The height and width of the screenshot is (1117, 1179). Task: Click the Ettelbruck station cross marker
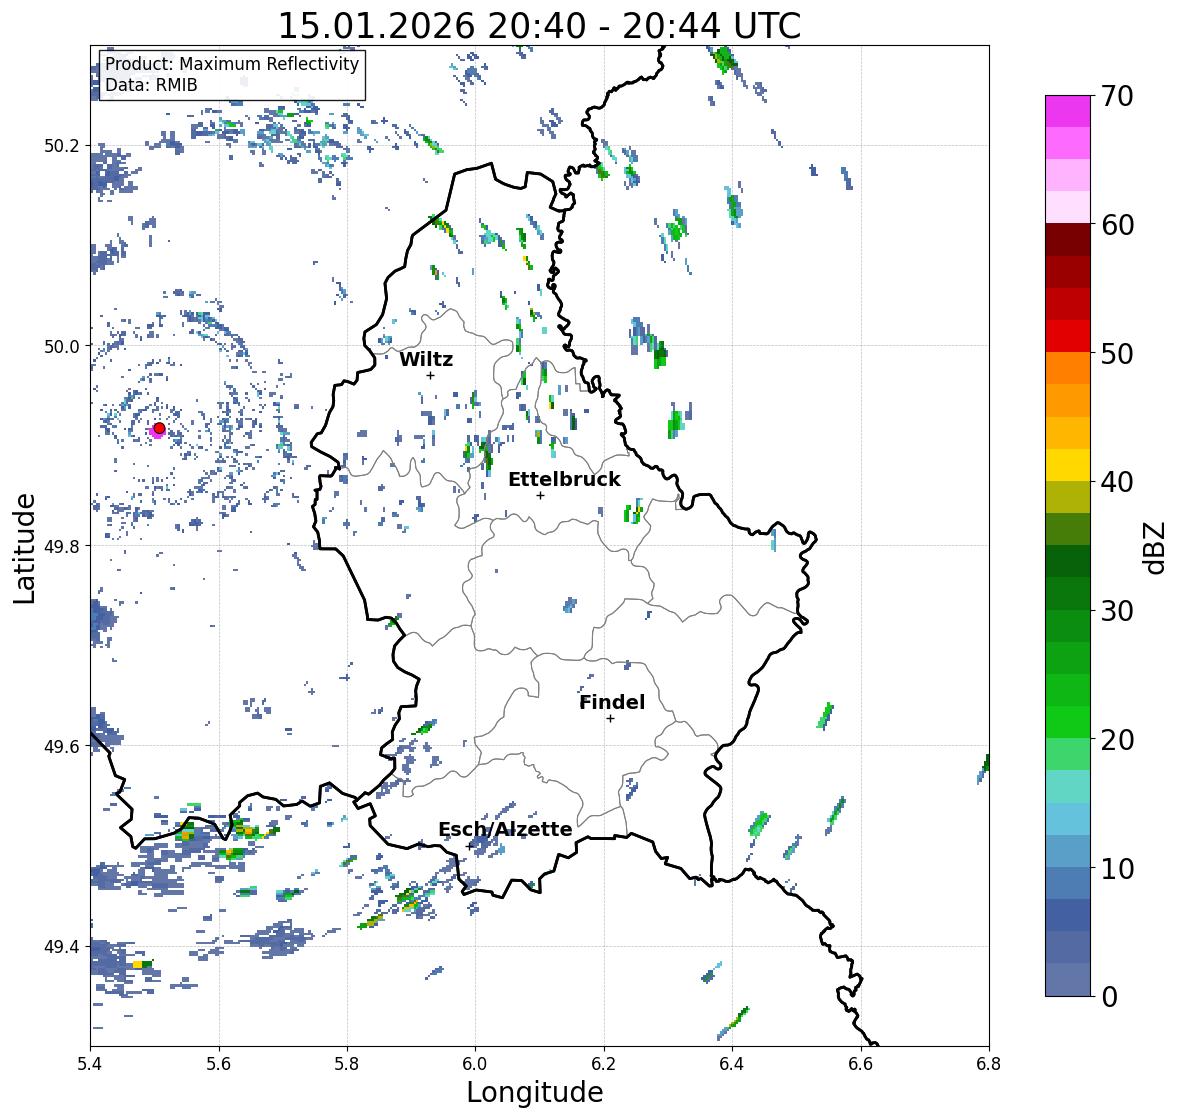540,495
